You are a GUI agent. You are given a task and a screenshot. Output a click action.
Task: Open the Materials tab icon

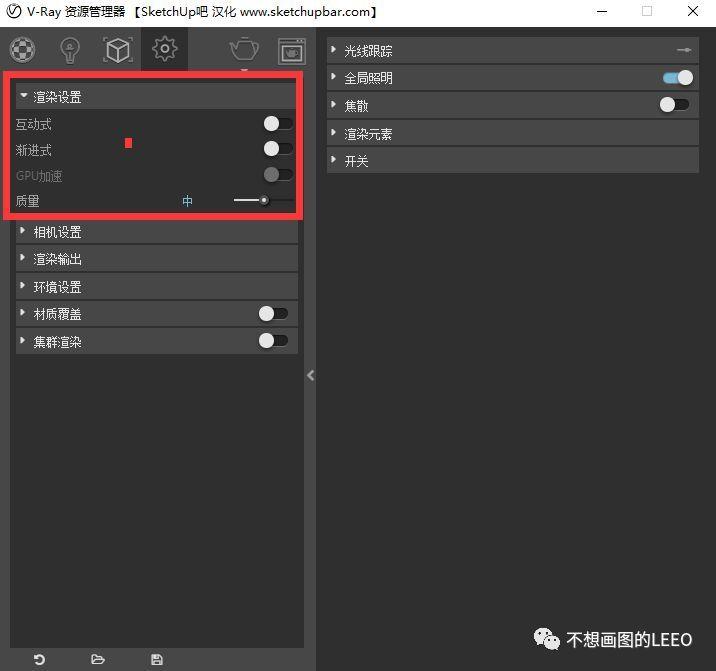(22, 50)
